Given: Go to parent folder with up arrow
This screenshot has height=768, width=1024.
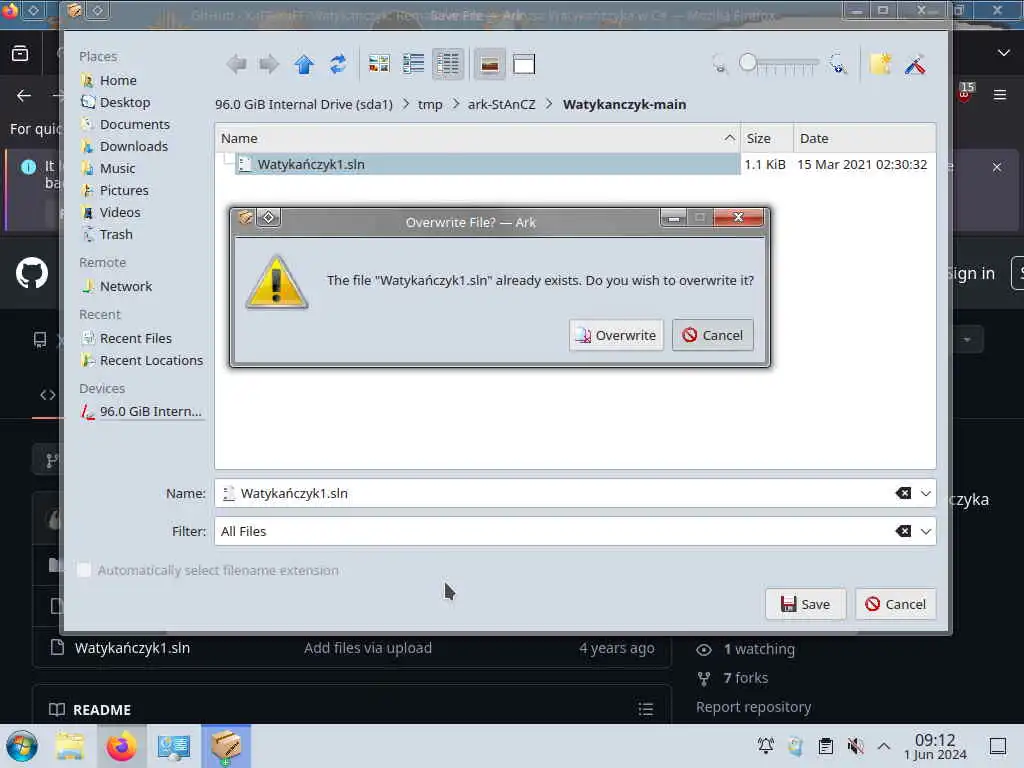Looking at the screenshot, I should click(304, 64).
